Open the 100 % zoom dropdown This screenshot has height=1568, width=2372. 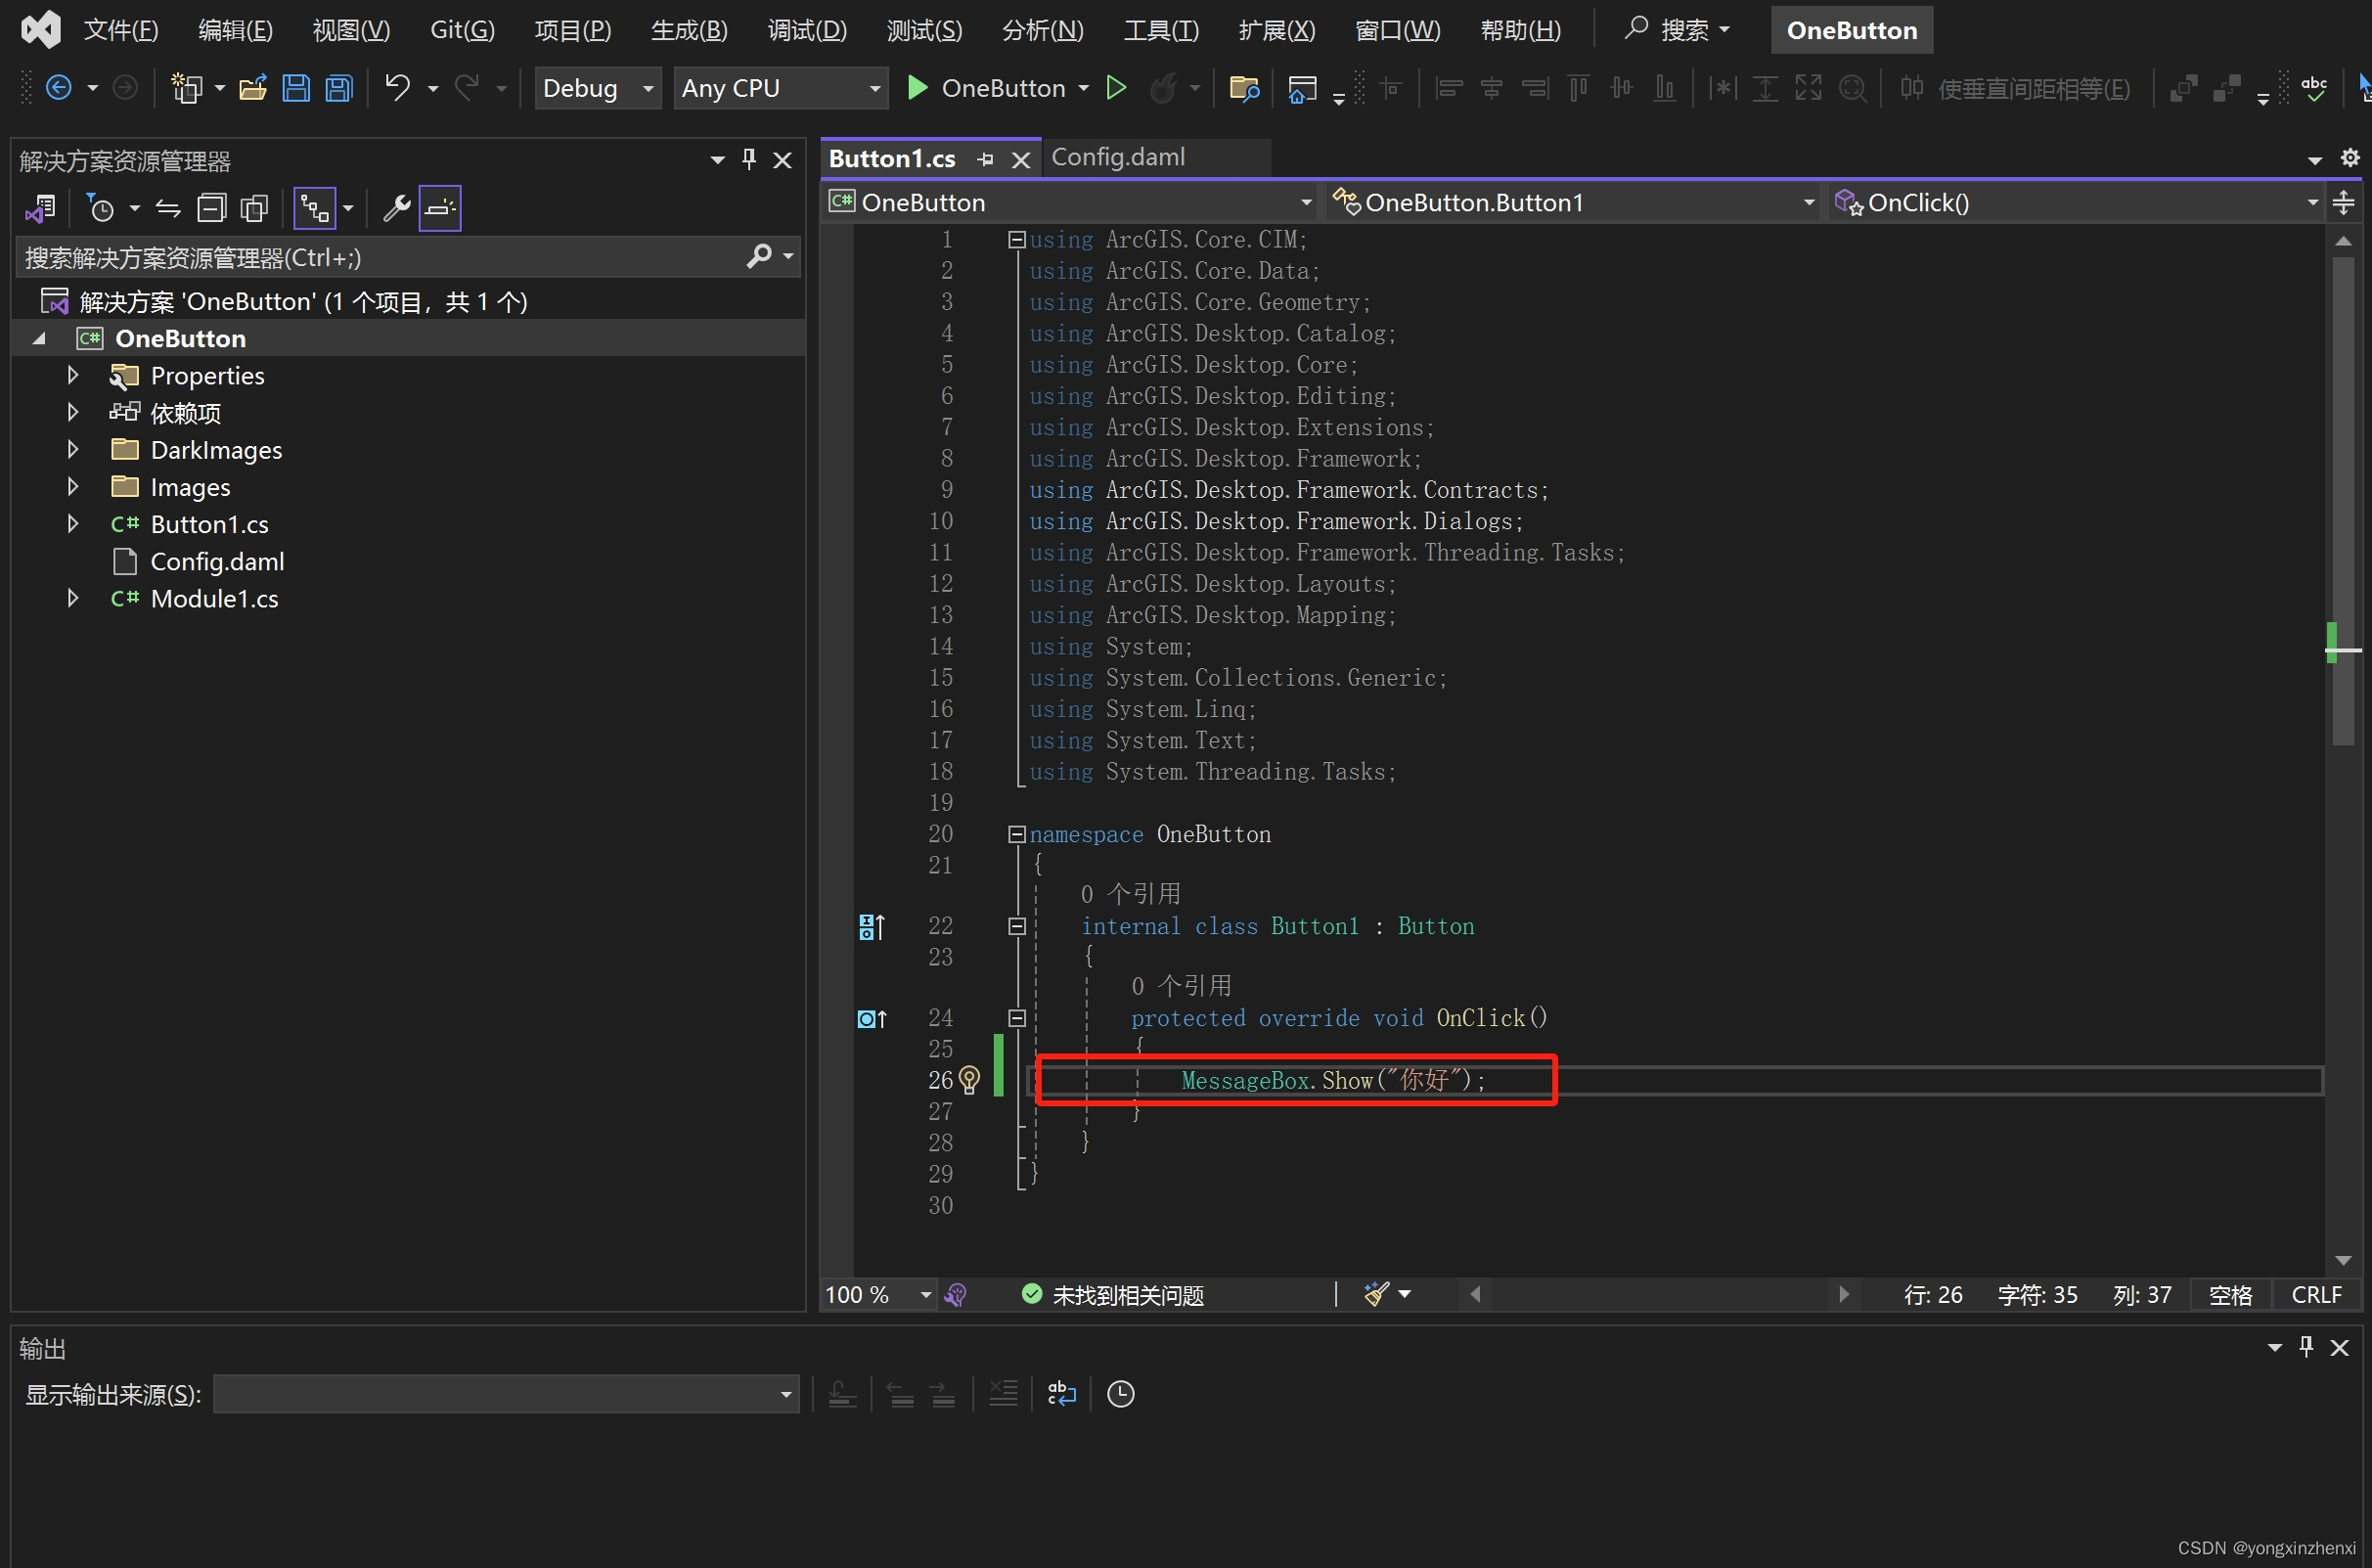(878, 1295)
